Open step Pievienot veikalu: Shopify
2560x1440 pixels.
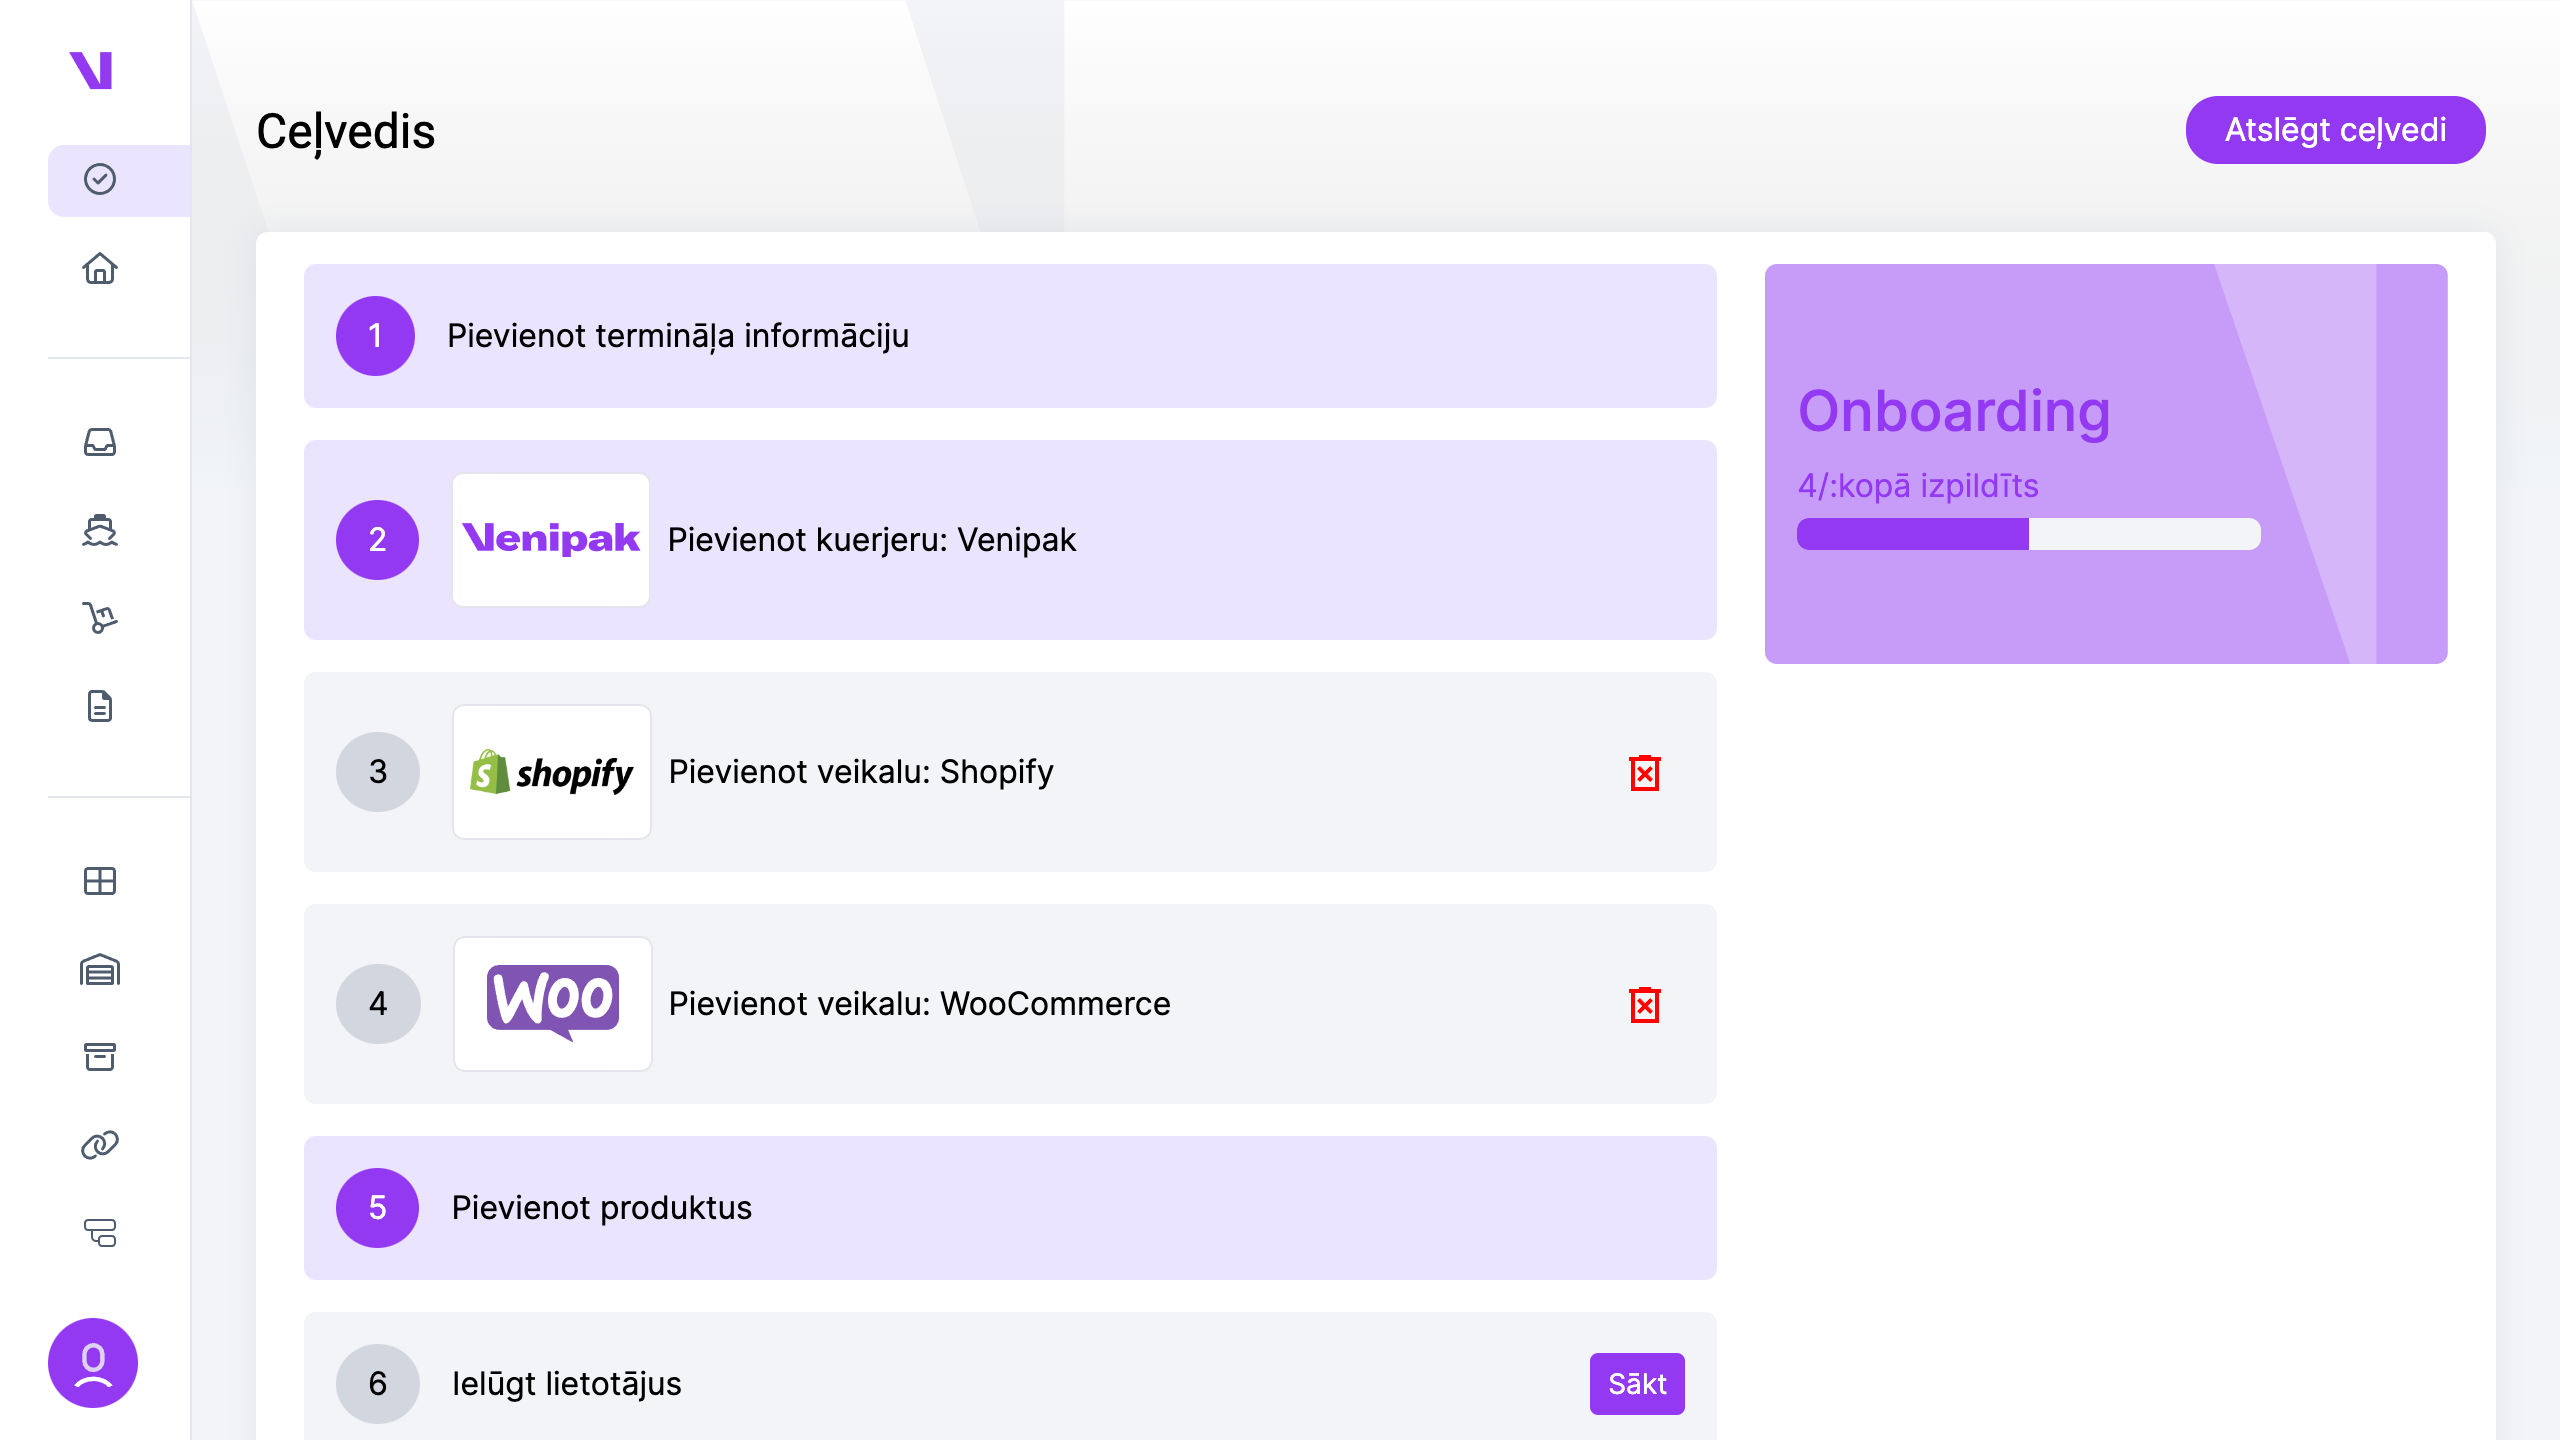[1010, 772]
